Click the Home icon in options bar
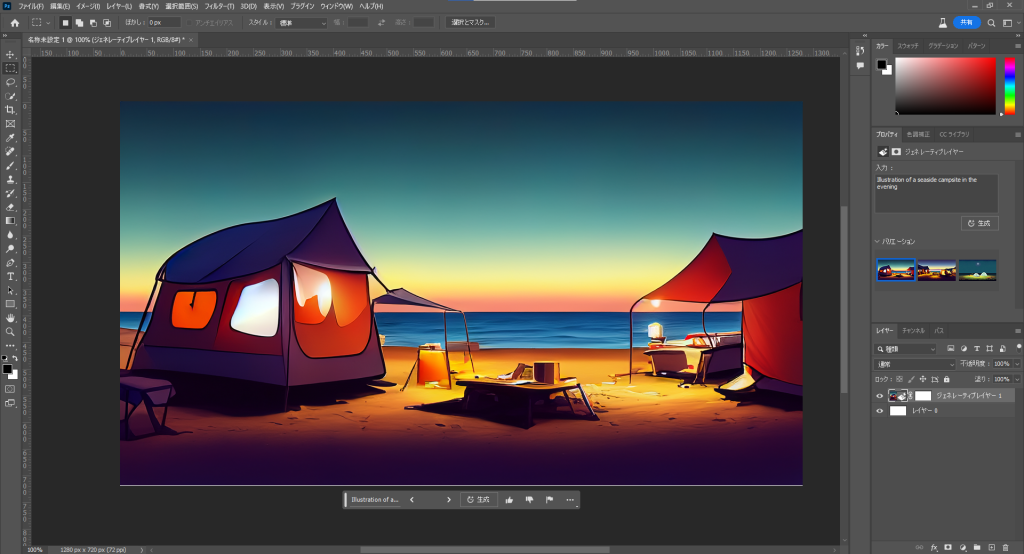The image size is (1024, 554). [x=14, y=22]
